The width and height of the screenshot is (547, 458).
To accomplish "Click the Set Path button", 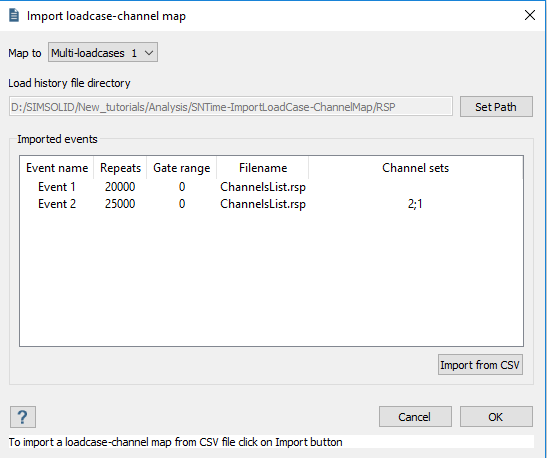I will (496, 107).
